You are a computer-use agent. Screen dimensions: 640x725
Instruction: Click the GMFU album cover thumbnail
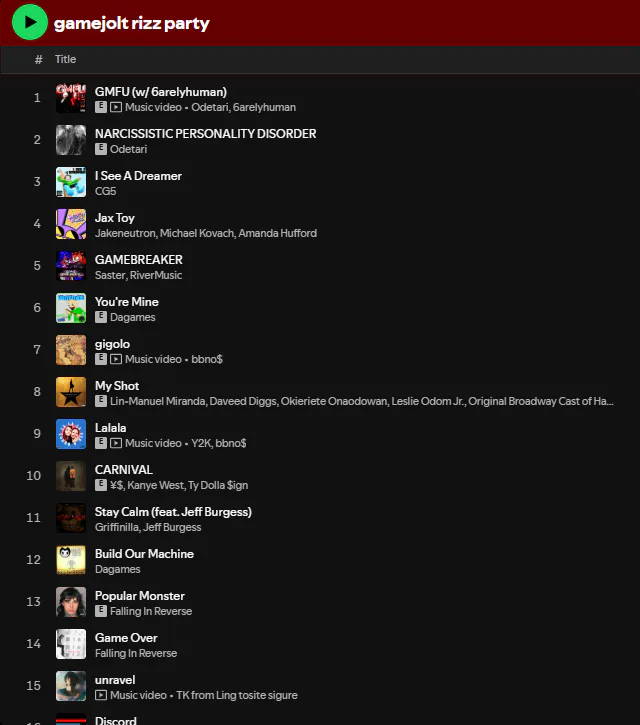pos(71,98)
